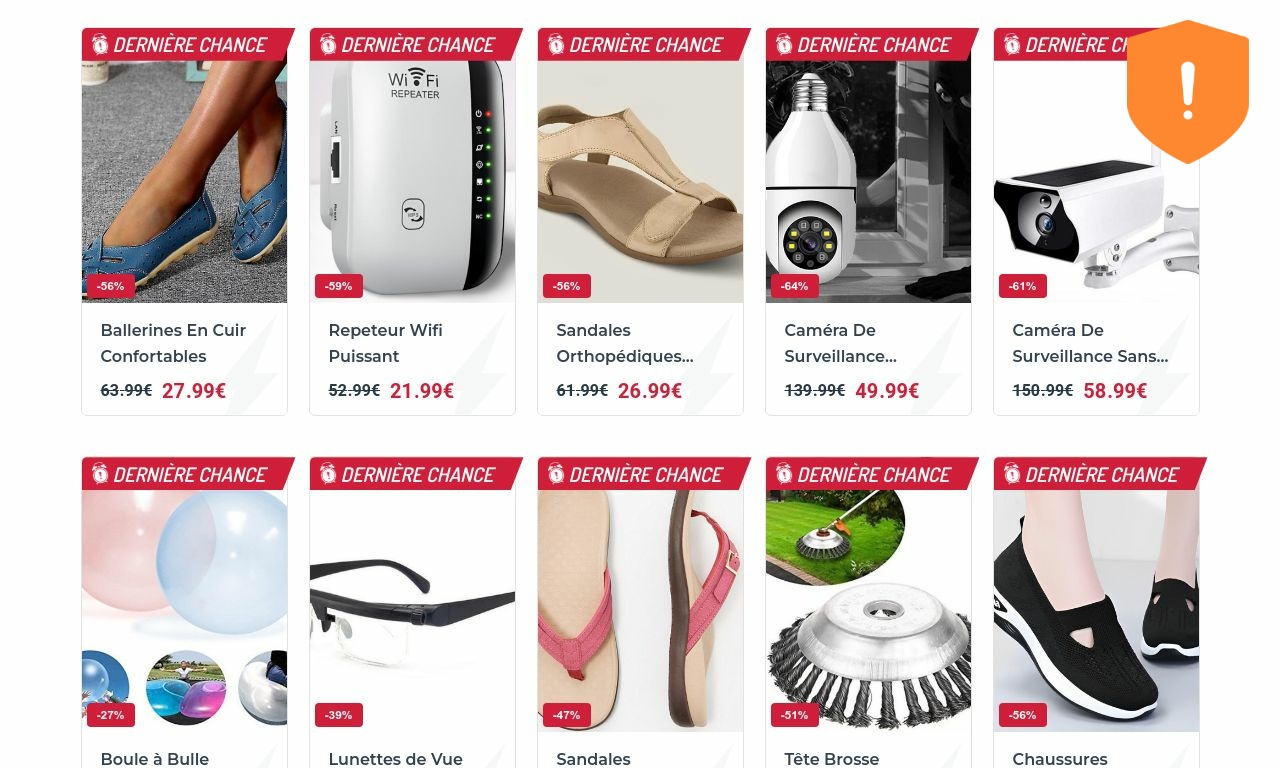Open the black mesh shoes product image
Screen dimensions: 1280x768
click(1096, 611)
